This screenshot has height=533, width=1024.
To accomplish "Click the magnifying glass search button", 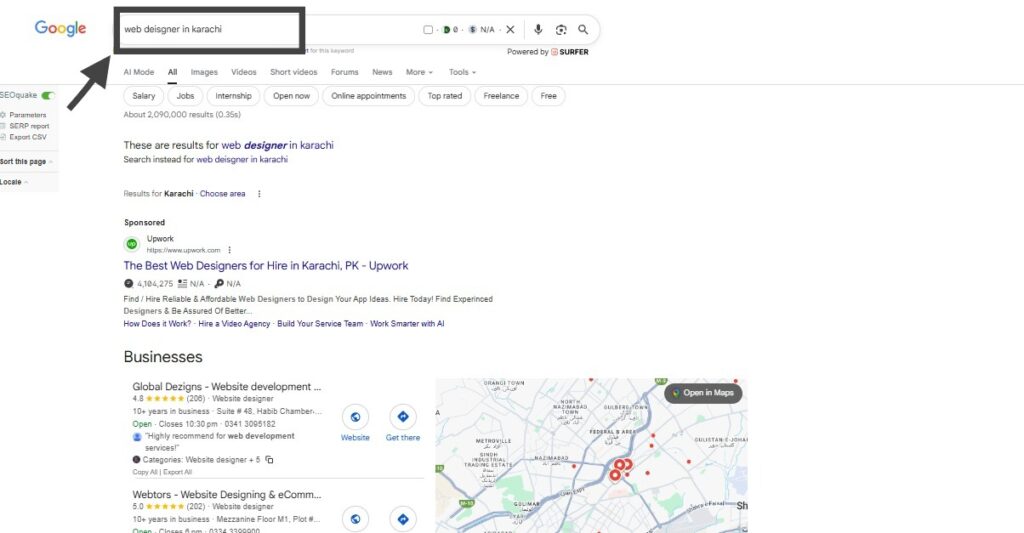I will [583, 29].
